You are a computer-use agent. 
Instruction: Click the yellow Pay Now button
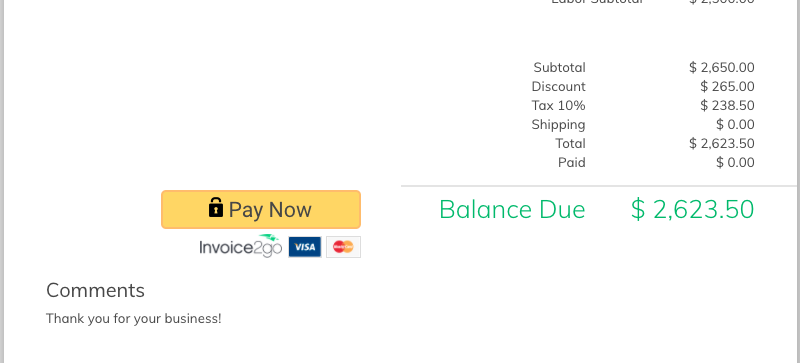pos(261,209)
